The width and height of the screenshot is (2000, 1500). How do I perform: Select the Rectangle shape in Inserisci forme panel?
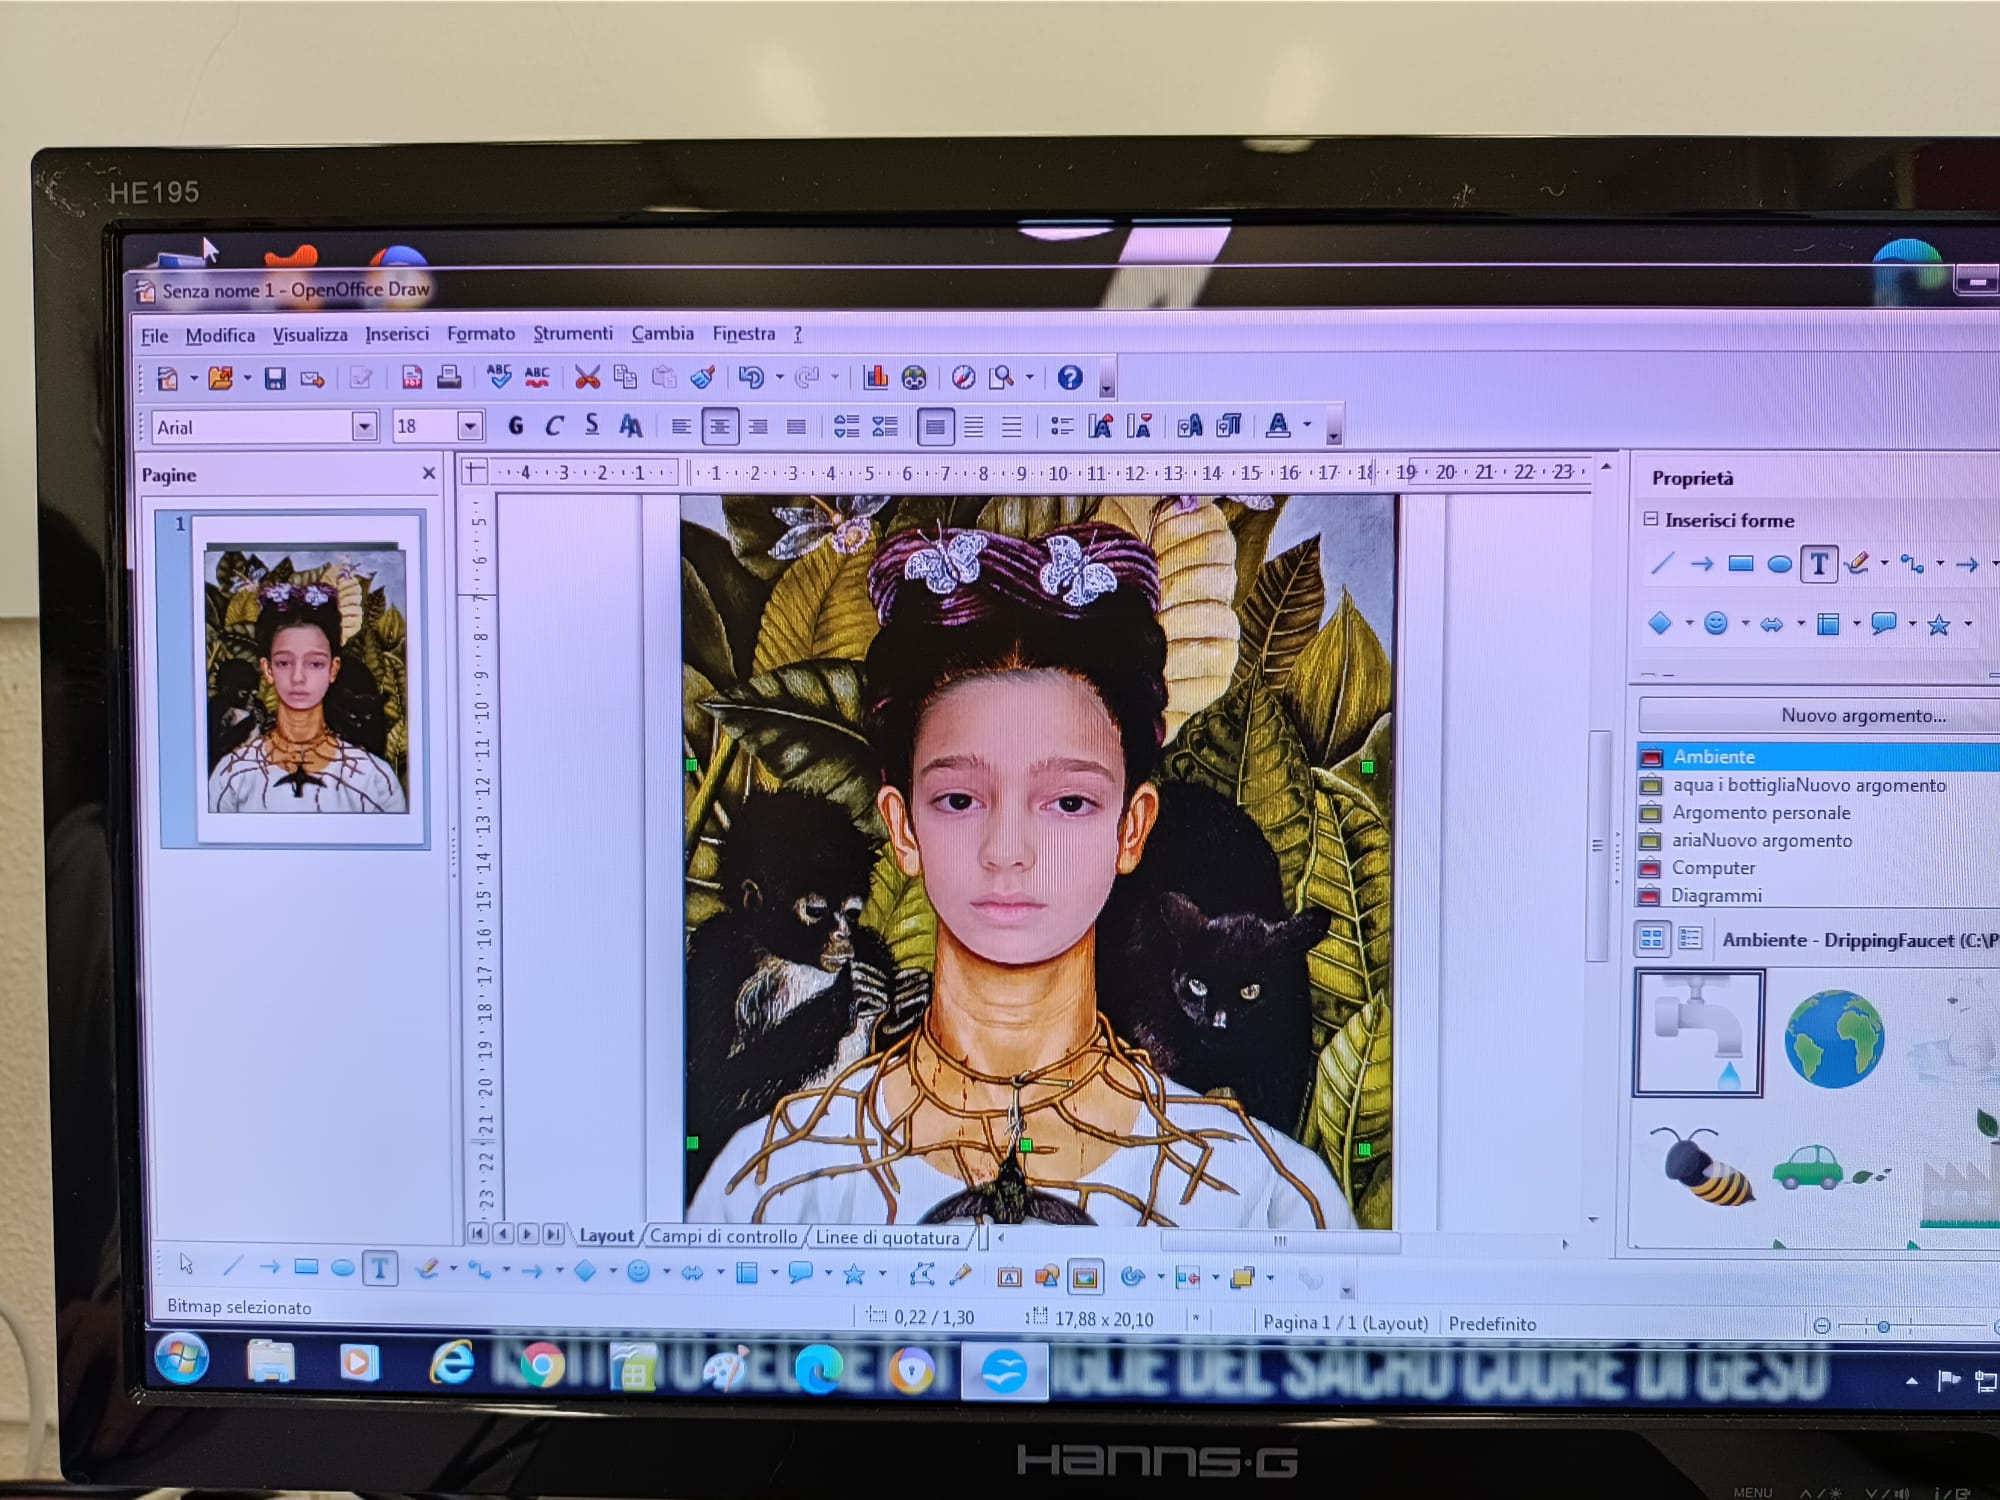pyautogui.click(x=1741, y=564)
